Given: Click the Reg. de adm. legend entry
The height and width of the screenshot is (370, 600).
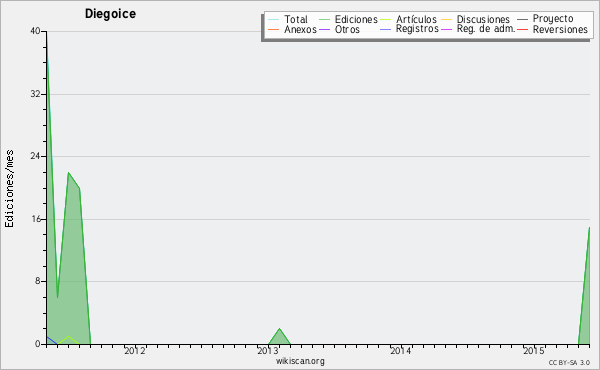Looking at the screenshot, I should [478, 29].
